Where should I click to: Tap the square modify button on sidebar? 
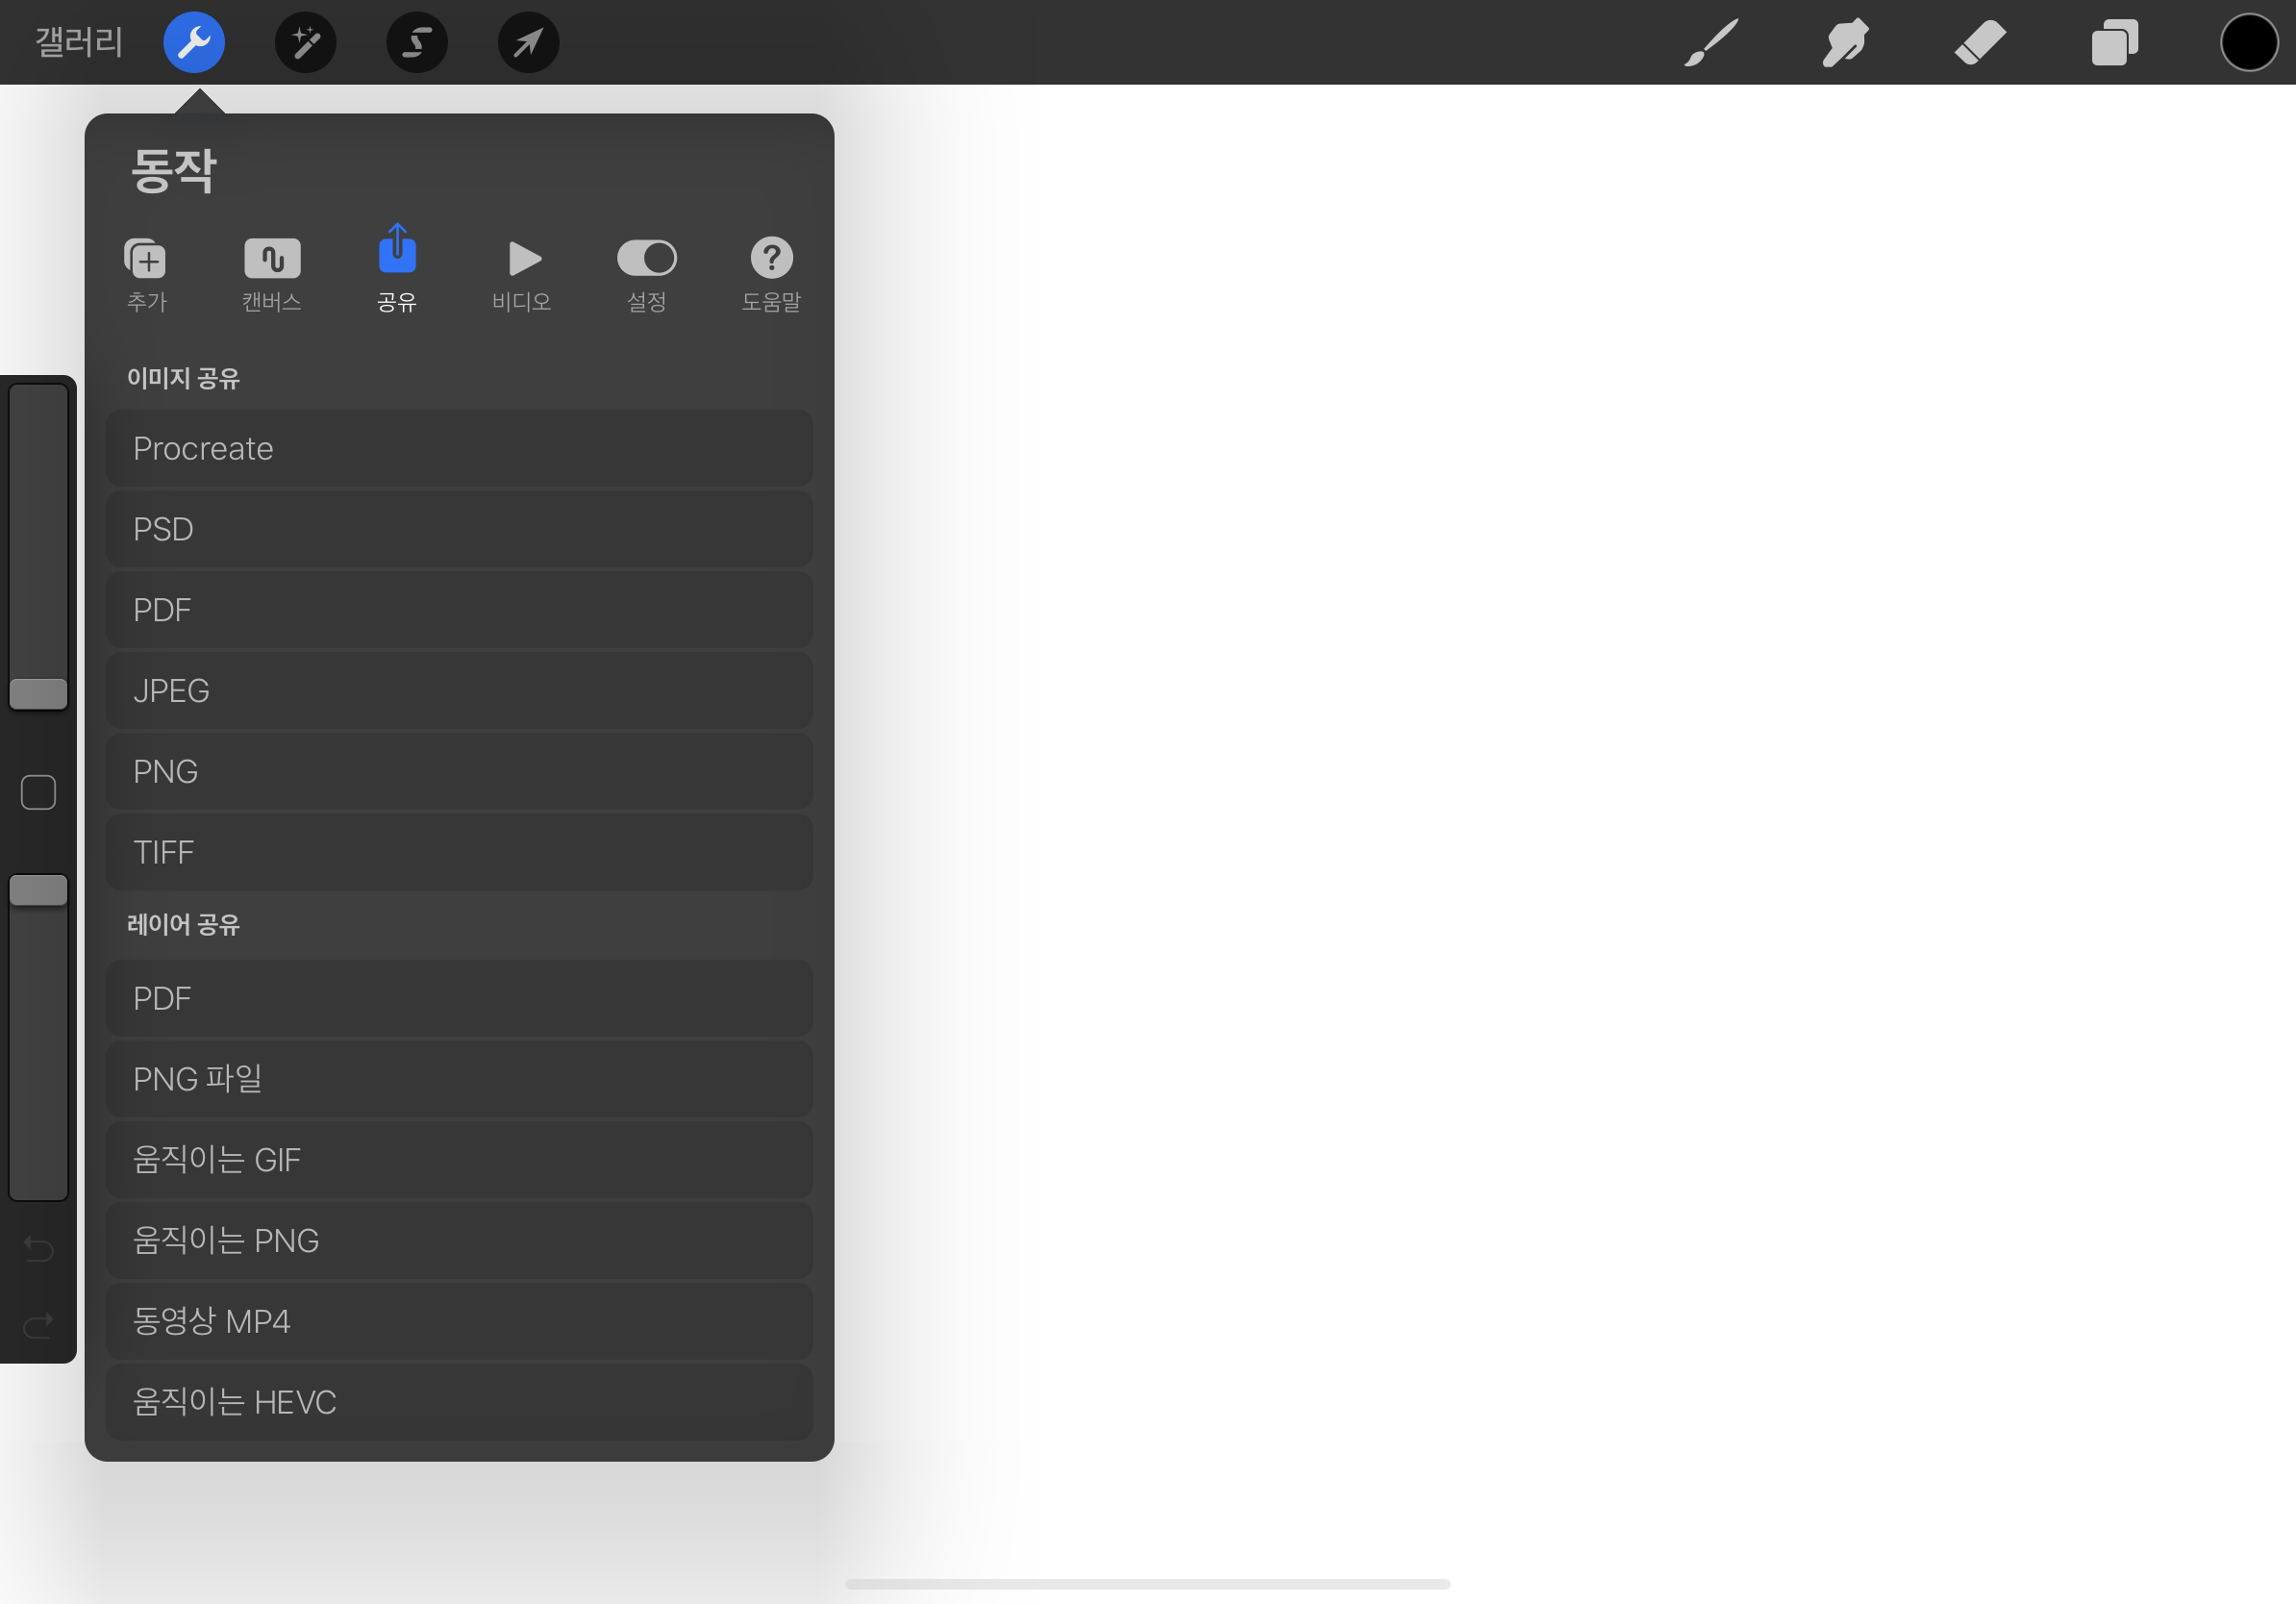(38, 792)
